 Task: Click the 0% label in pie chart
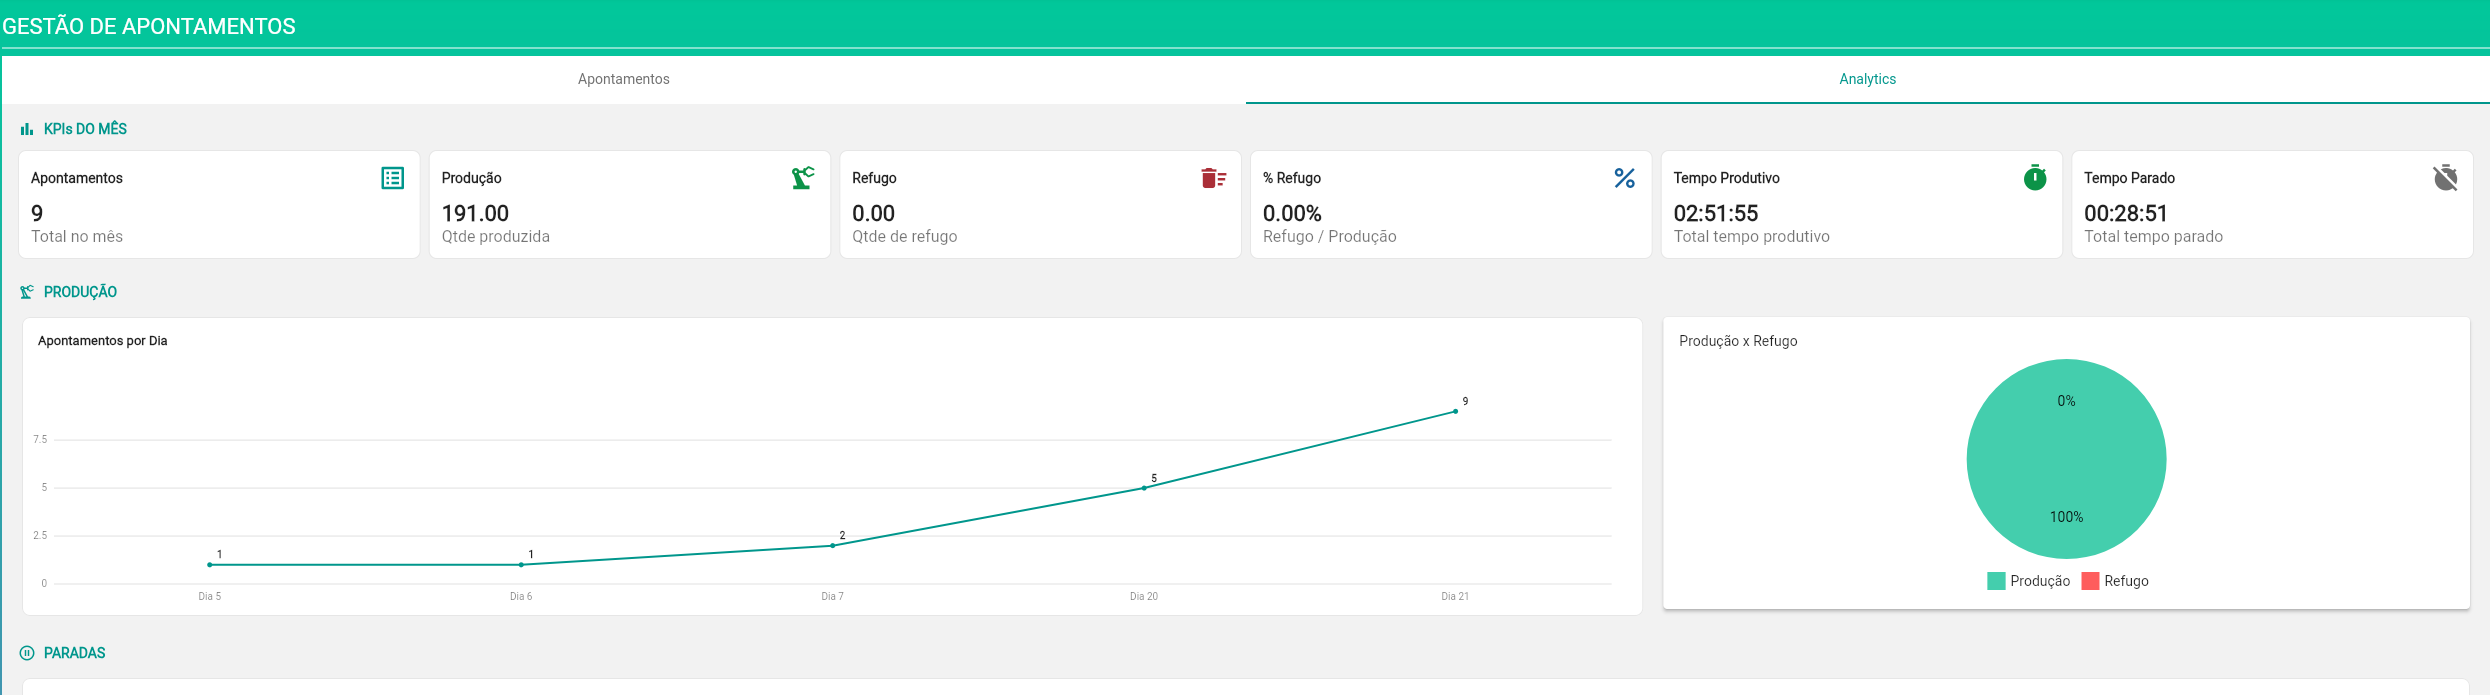pos(2066,401)
